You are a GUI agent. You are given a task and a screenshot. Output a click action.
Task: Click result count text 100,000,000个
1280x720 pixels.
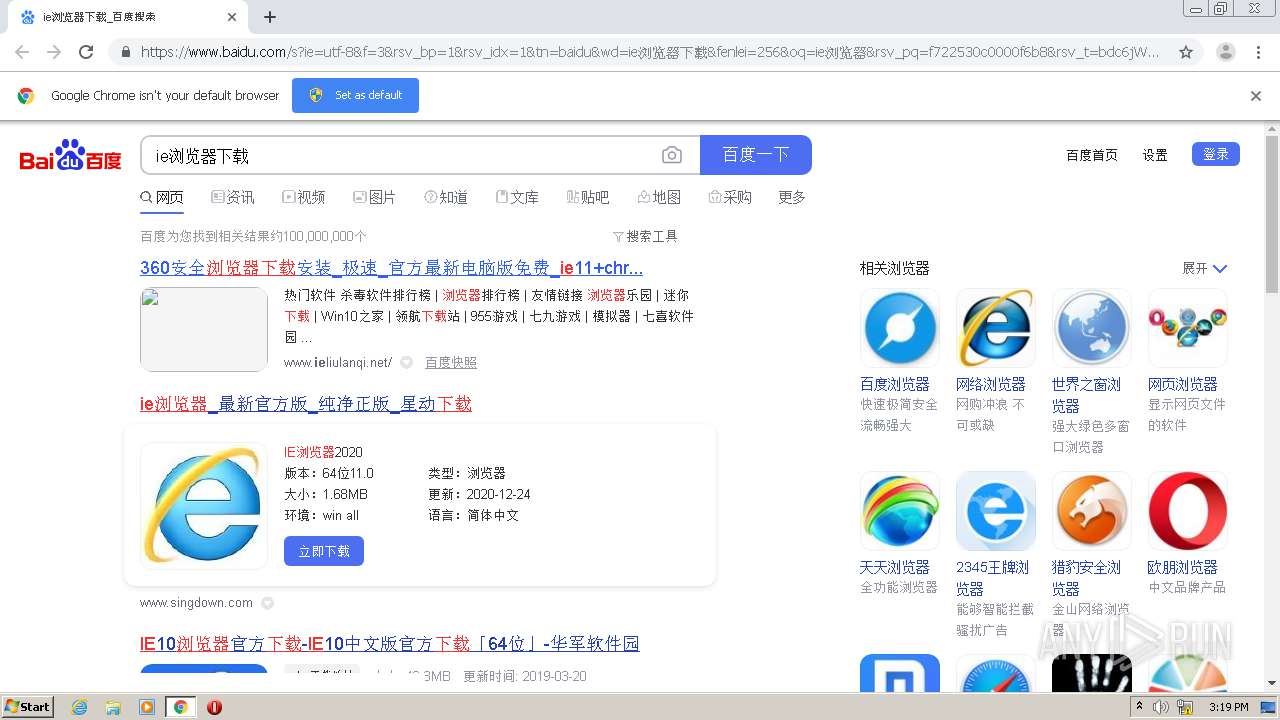325,237
